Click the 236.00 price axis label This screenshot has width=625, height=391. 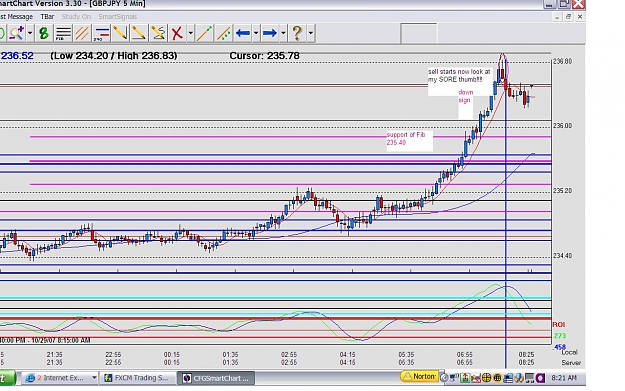pyautogui.click(x=562, y=125)
